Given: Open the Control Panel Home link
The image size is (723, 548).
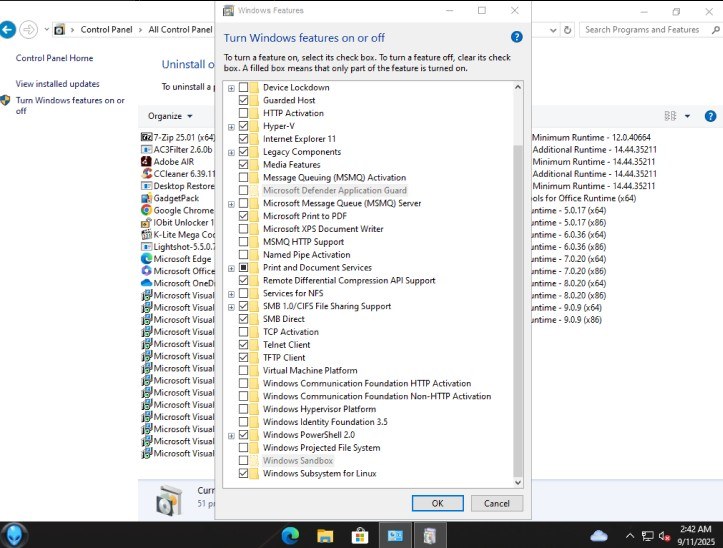Looking at the screenshot, I should click(x=54, y=58).
